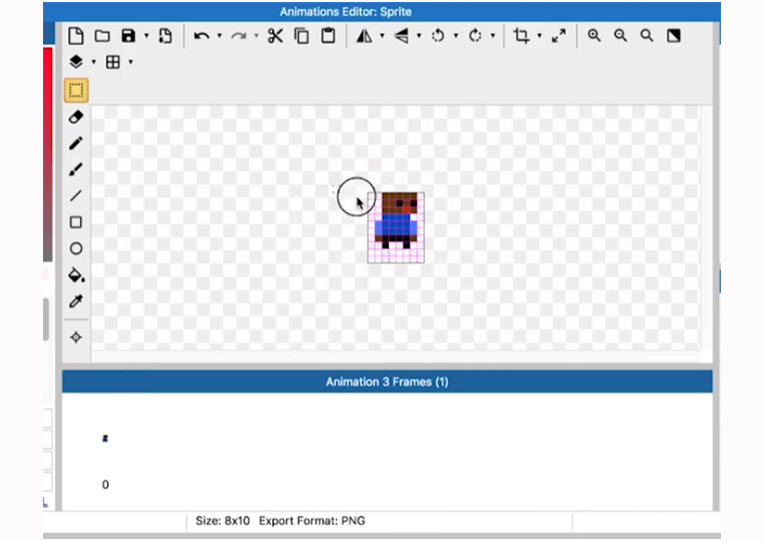The image size is (763, 541).
Task: Crop the image with the crop icon
Action: point(521,36)
